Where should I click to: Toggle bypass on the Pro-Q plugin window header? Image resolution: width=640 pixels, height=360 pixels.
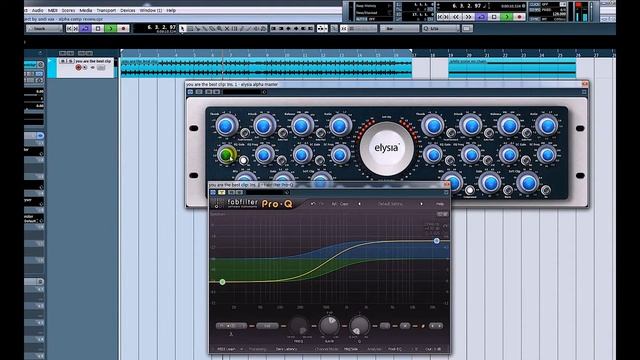tap(213, 192)
